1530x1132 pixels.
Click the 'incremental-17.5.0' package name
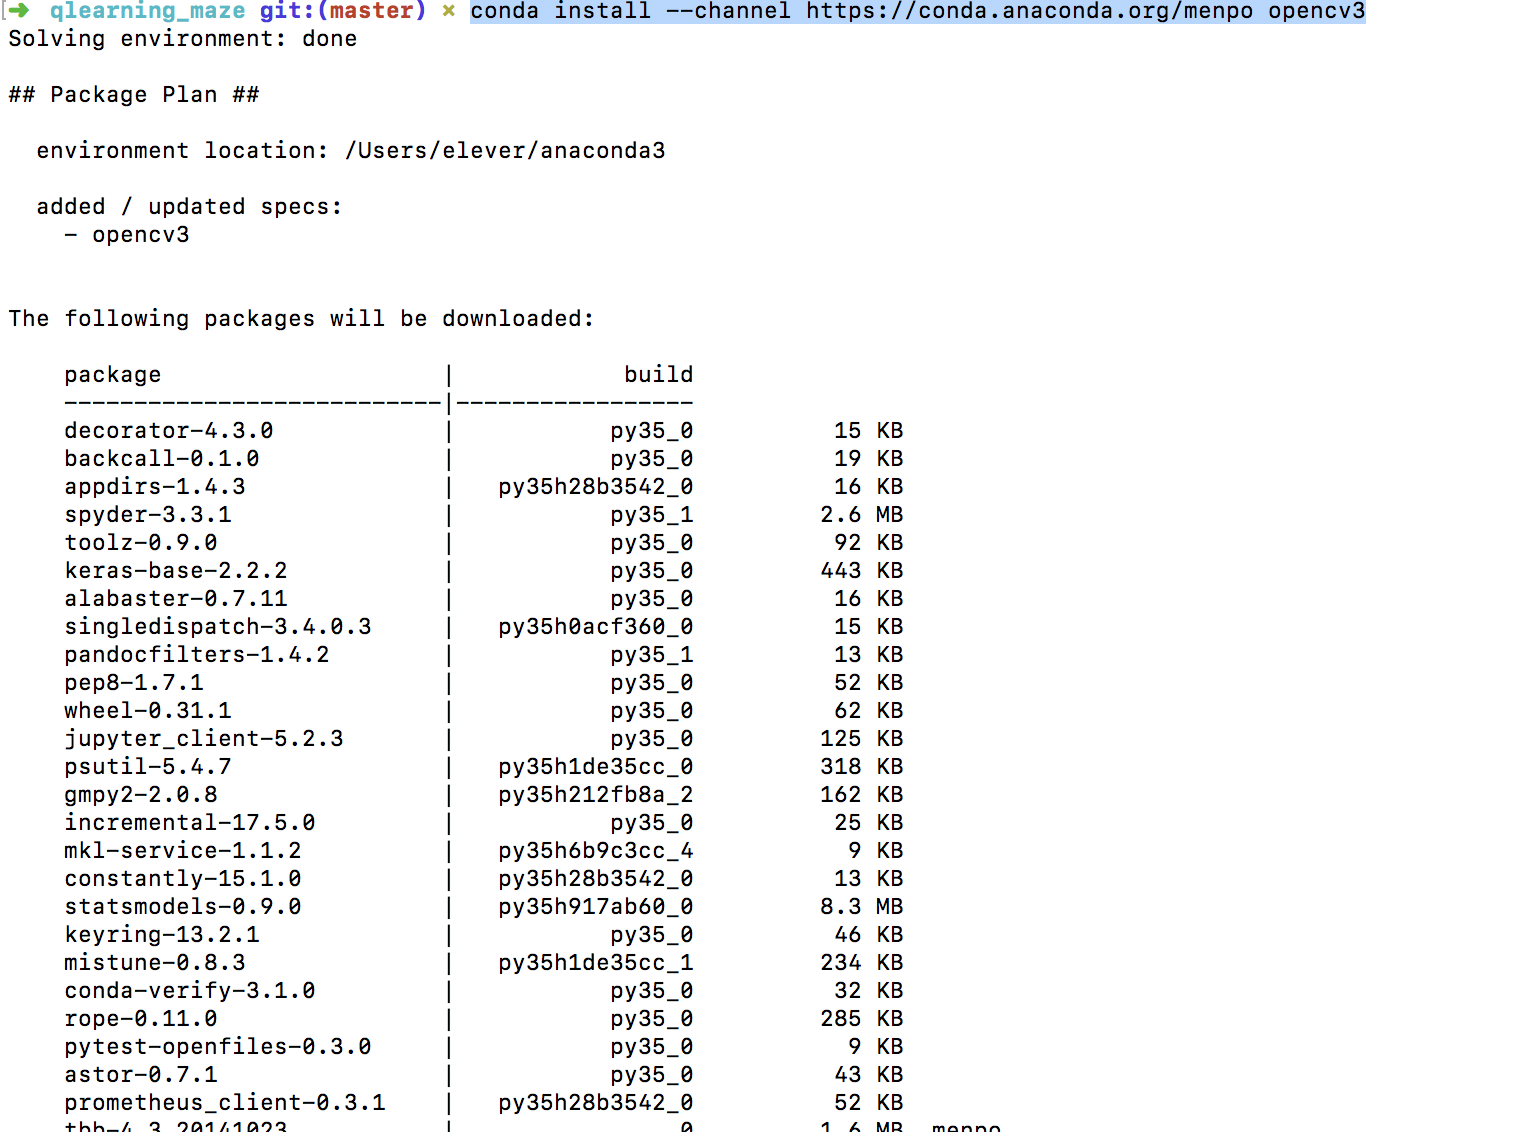click(190, 823)
